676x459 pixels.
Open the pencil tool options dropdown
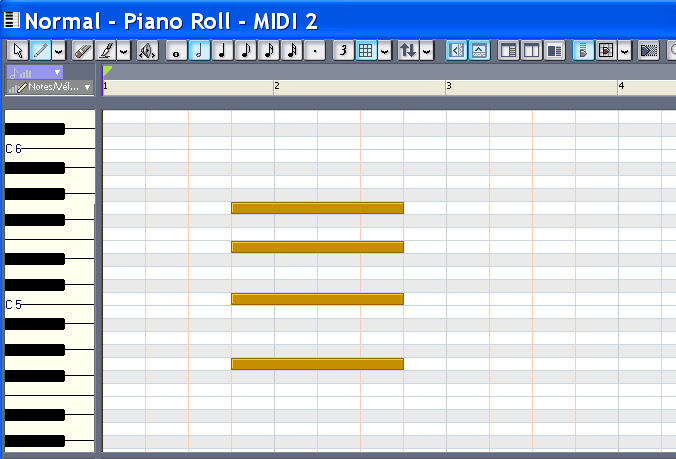pyautogui.click(x=59, y=50)
